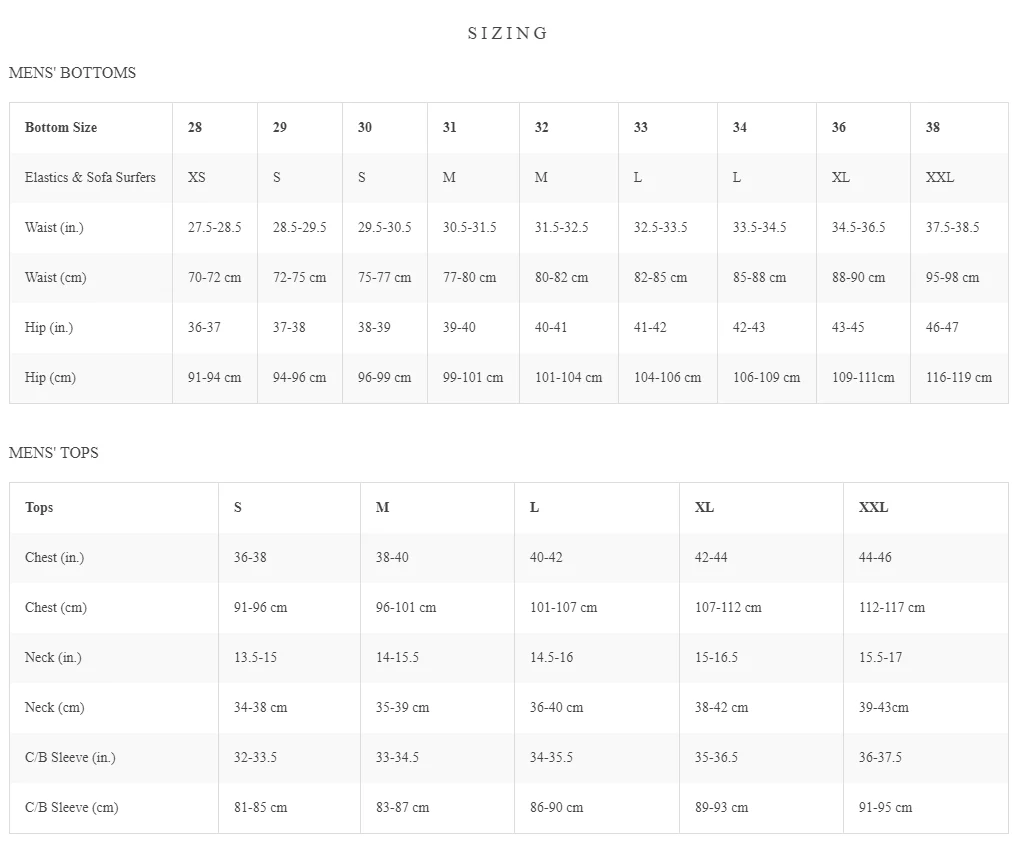Select bottom size 38 column header

(x=933, y=128)
